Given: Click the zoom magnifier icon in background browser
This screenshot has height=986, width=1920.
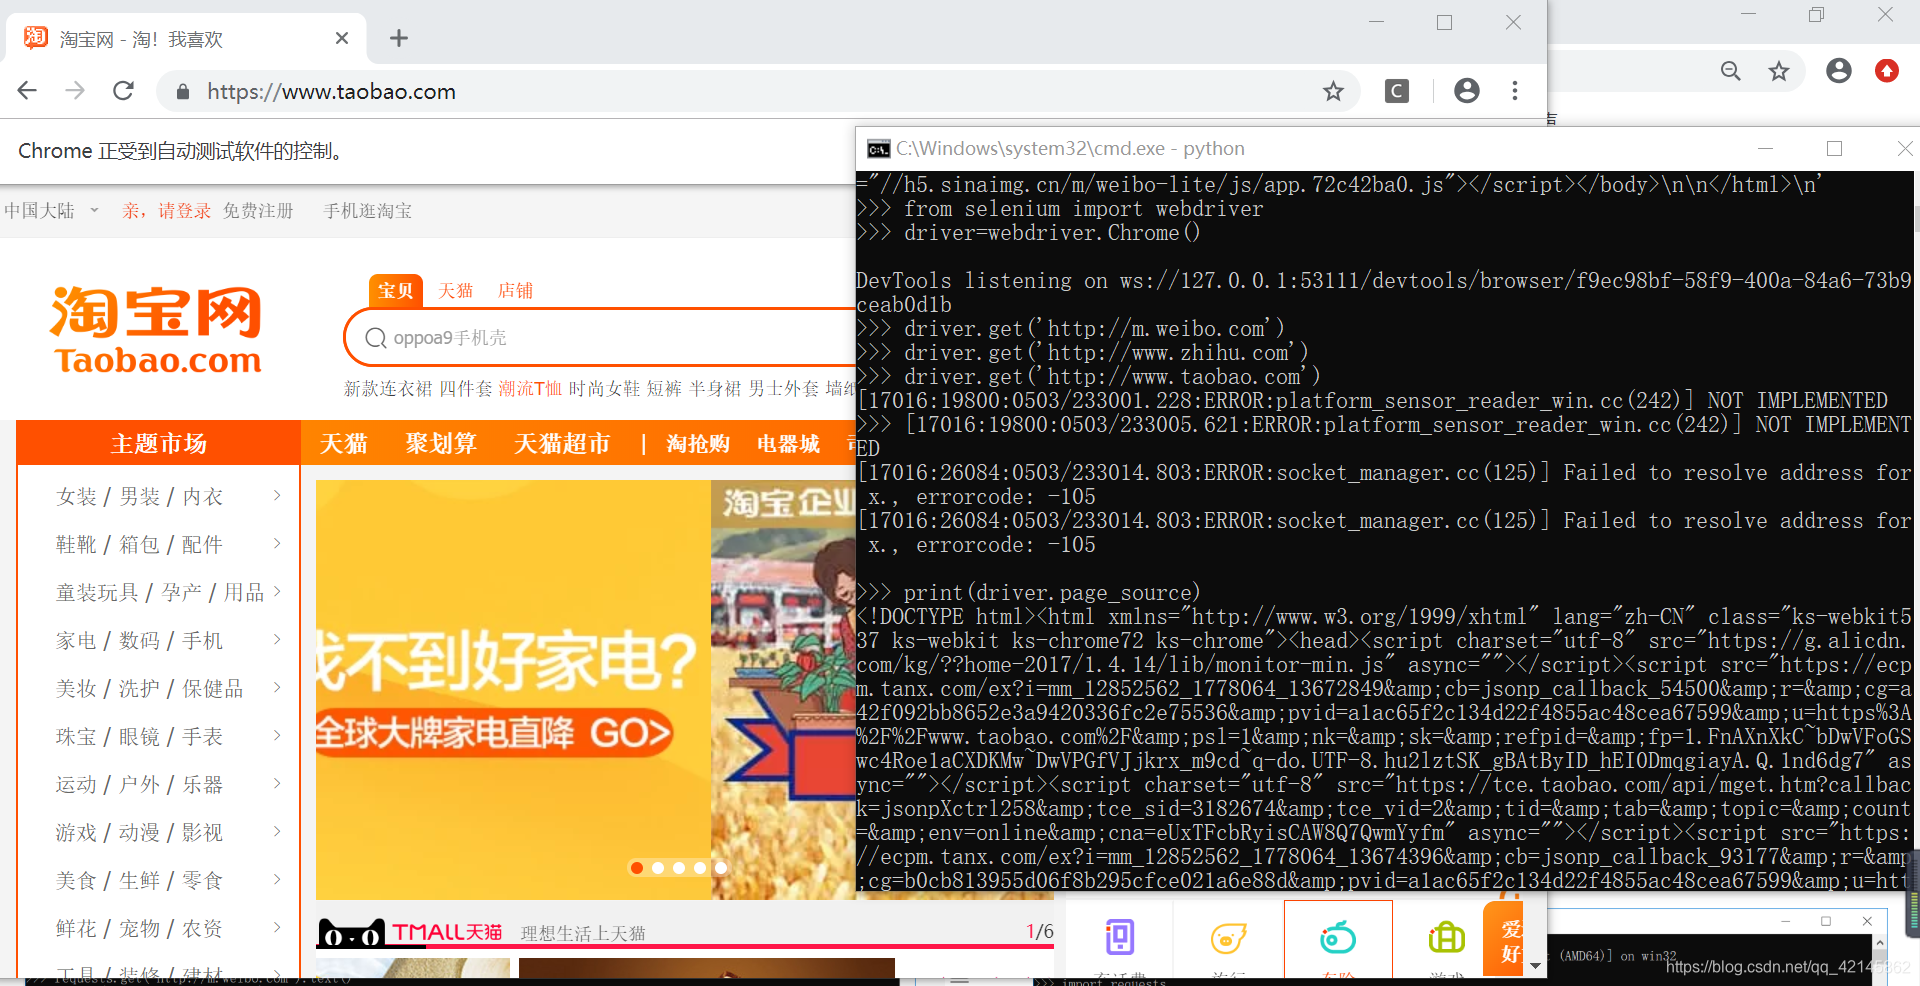Looking at the screenshot, I should click(1730, 71).
